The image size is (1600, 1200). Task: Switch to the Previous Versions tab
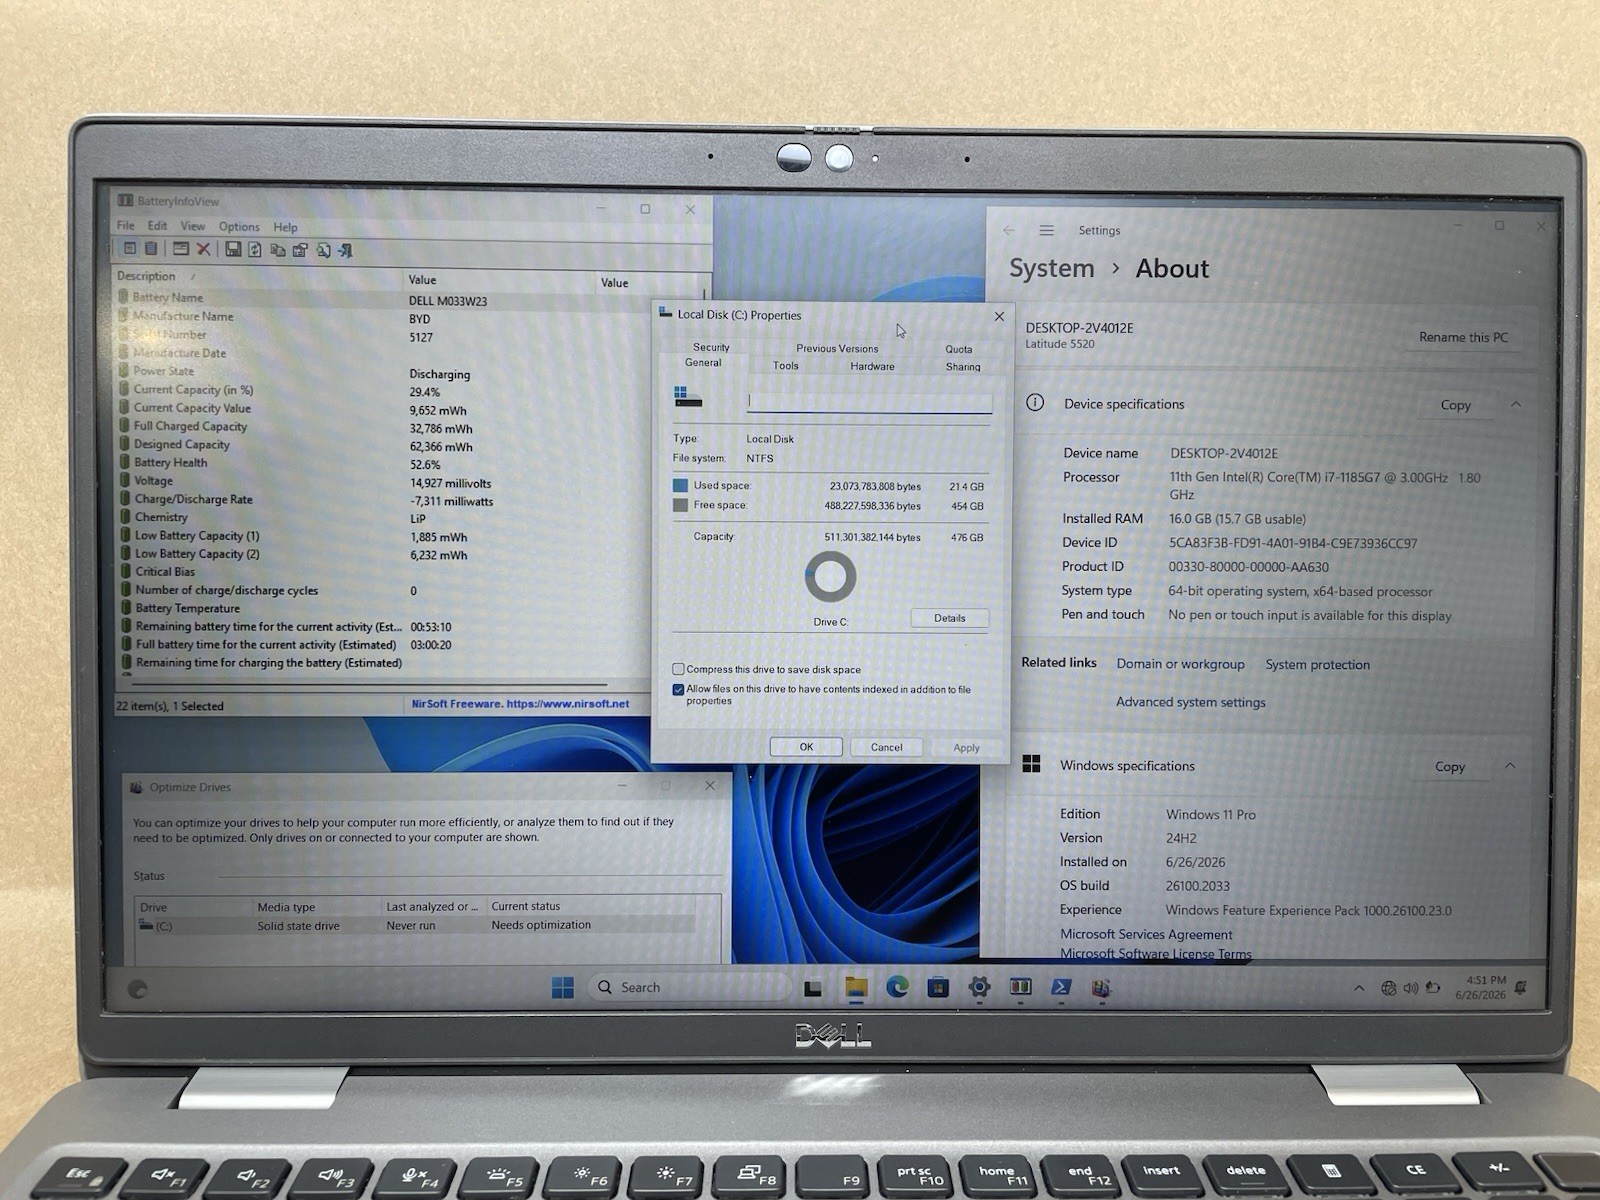click(837, 348)
